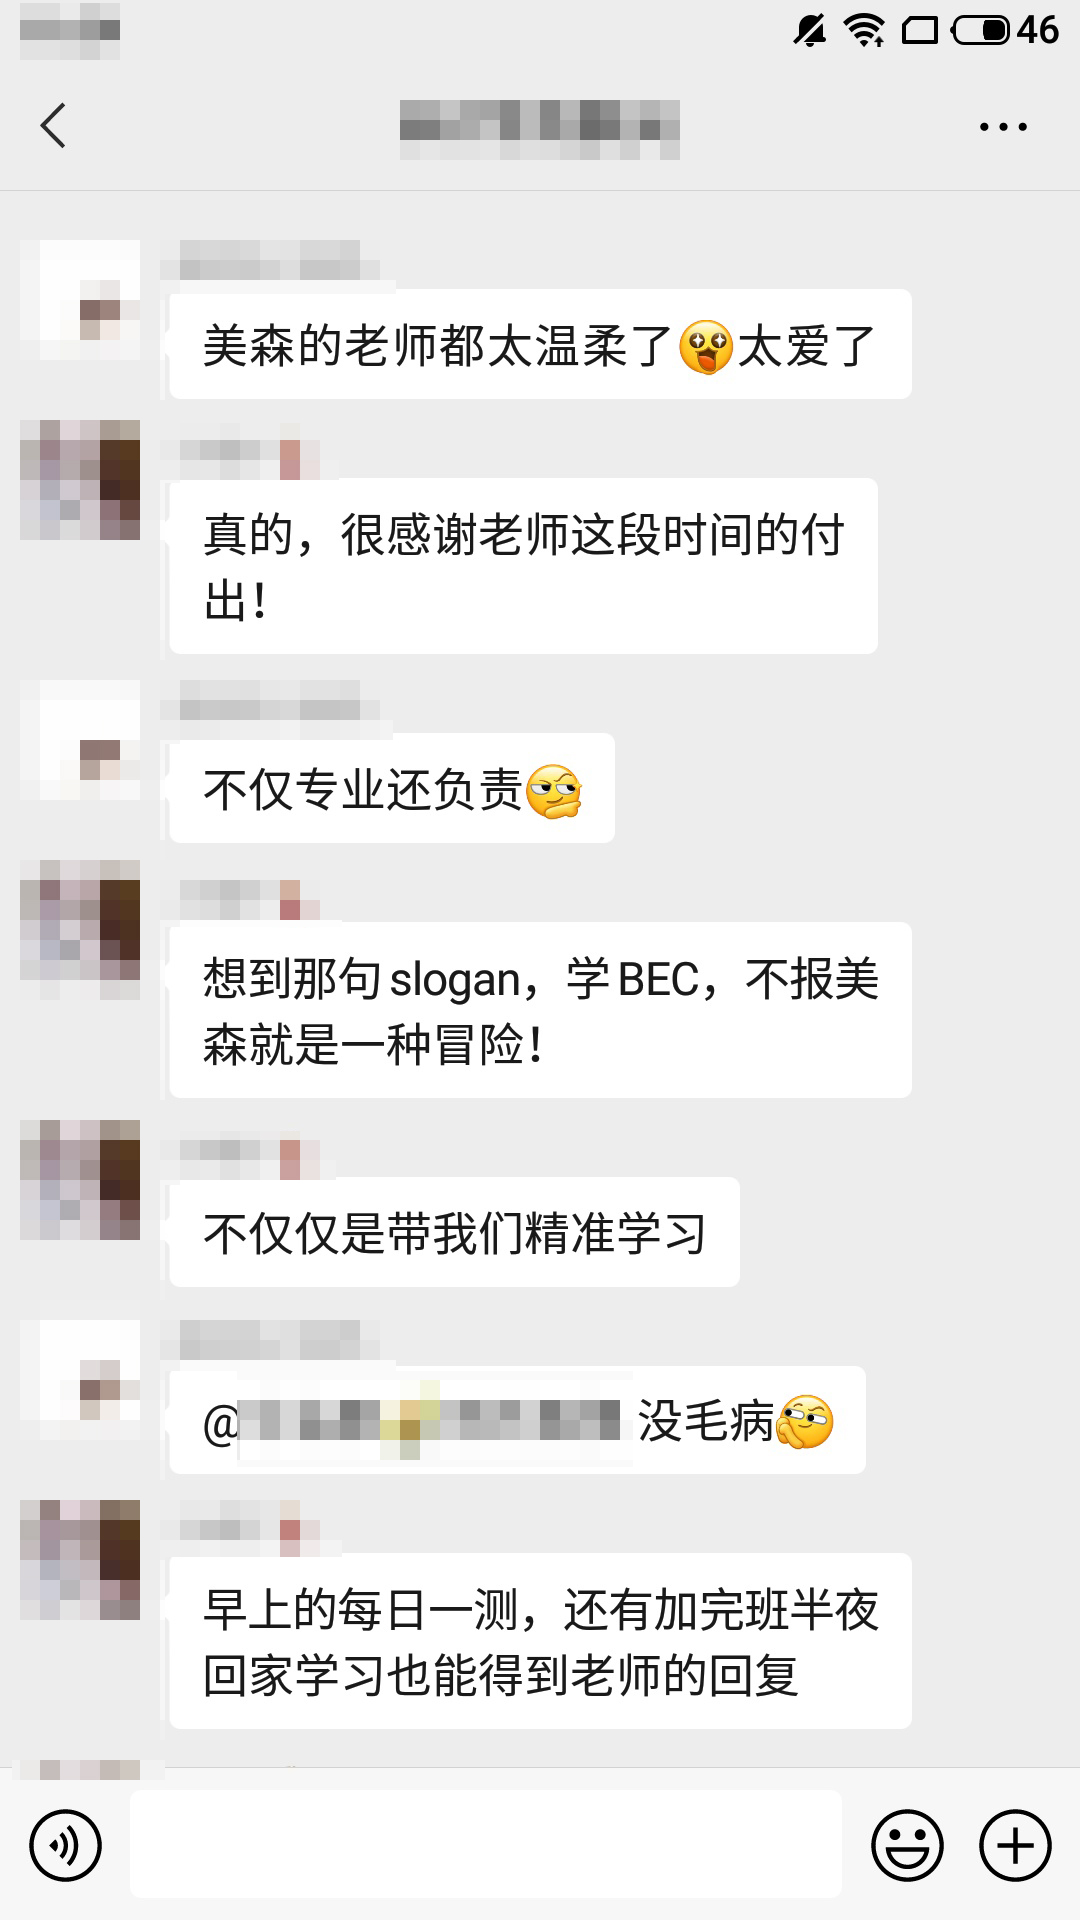1080x1920 pixels.
Task: Tap the avatar beside 真的，很感谢老师 message
Action: [80, 480]
